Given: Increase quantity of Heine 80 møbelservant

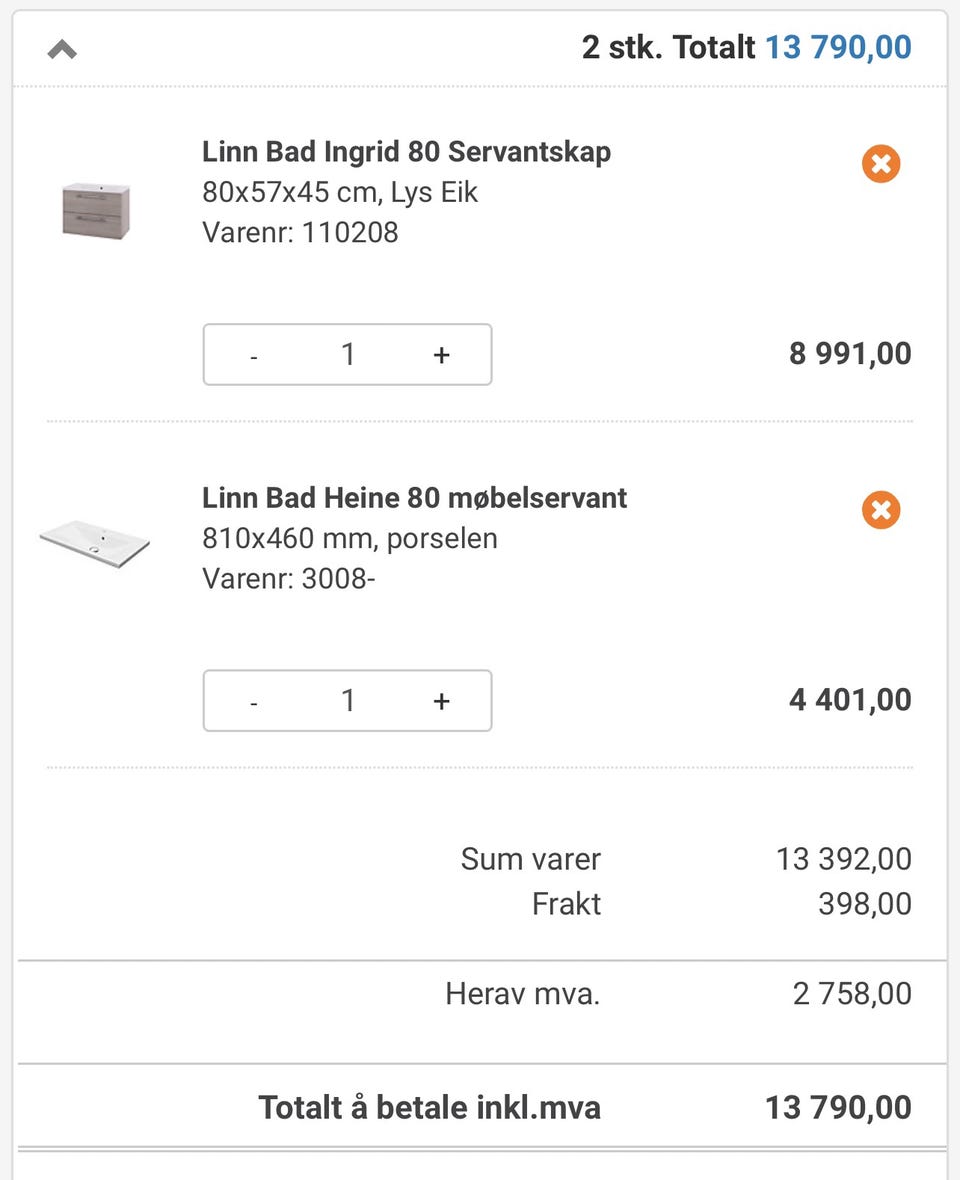Looking at the screenshot, I should [x=441, y=701].
